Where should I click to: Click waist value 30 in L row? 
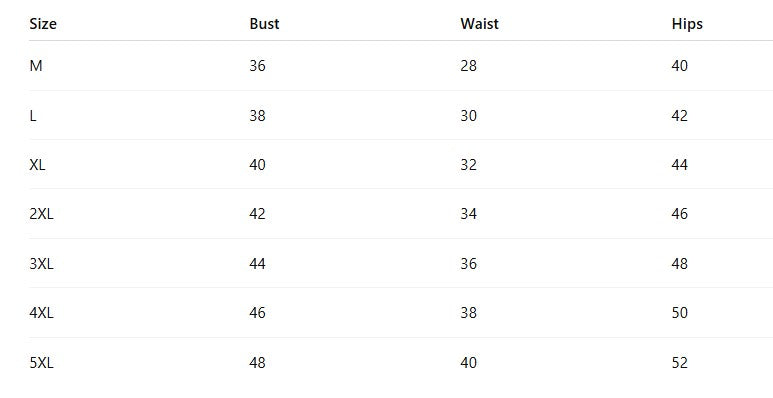point(468,116)
